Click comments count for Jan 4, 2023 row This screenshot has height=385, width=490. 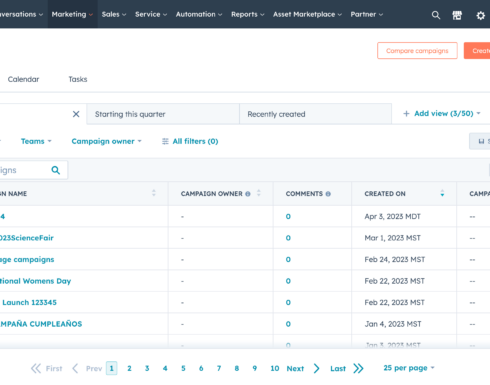point(288,324)
